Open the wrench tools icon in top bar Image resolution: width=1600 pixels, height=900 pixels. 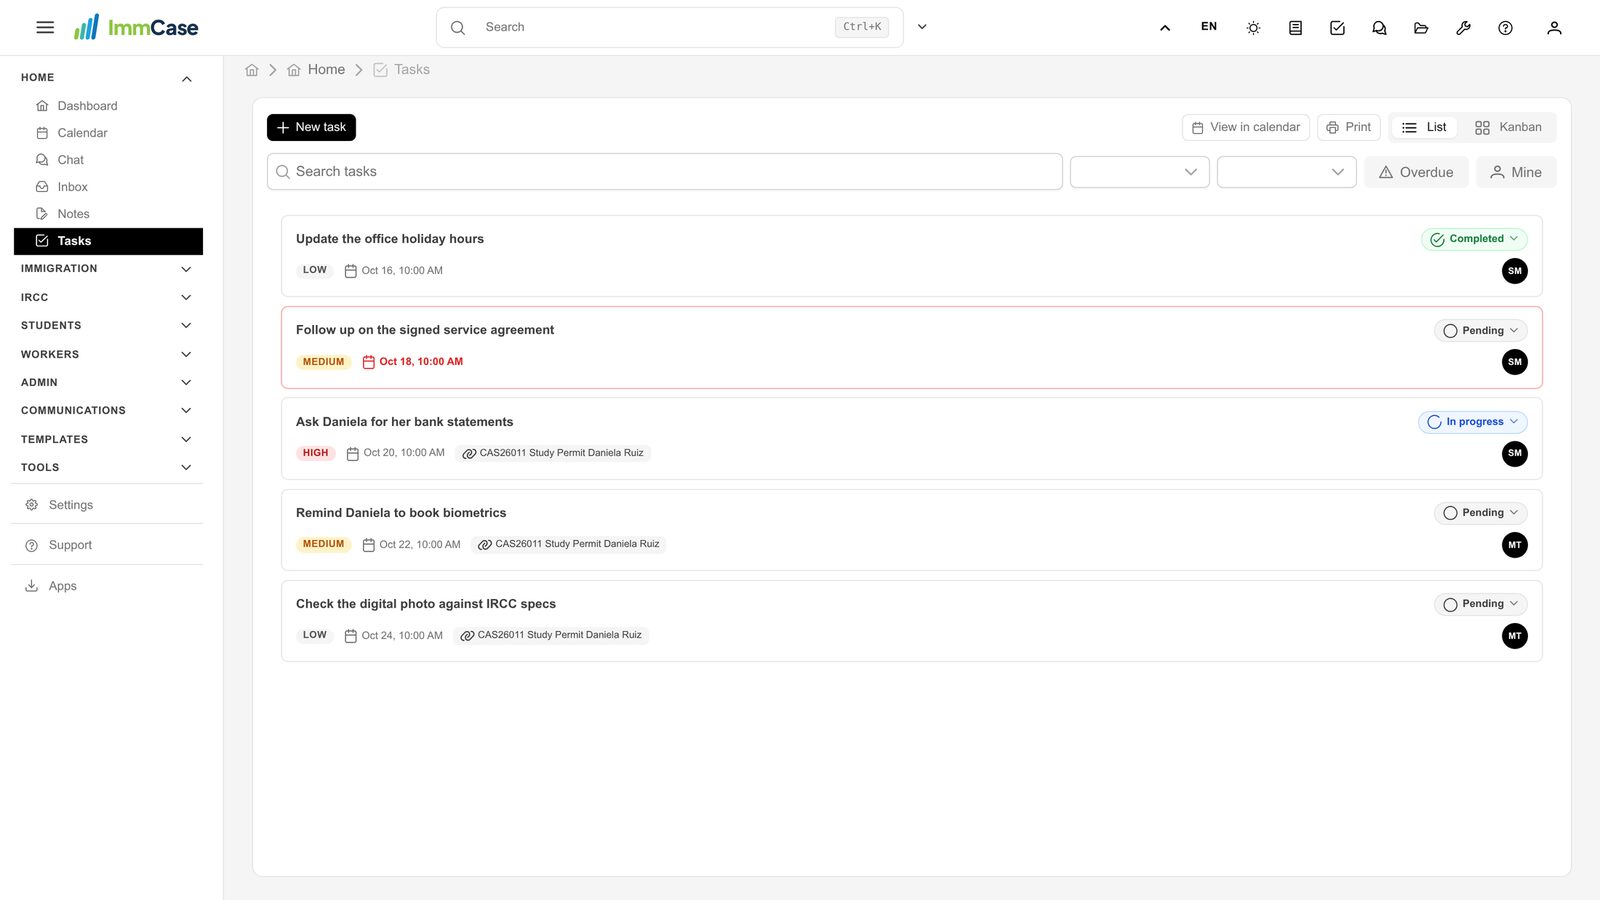pyautogui.click(x=1463, y=28)
